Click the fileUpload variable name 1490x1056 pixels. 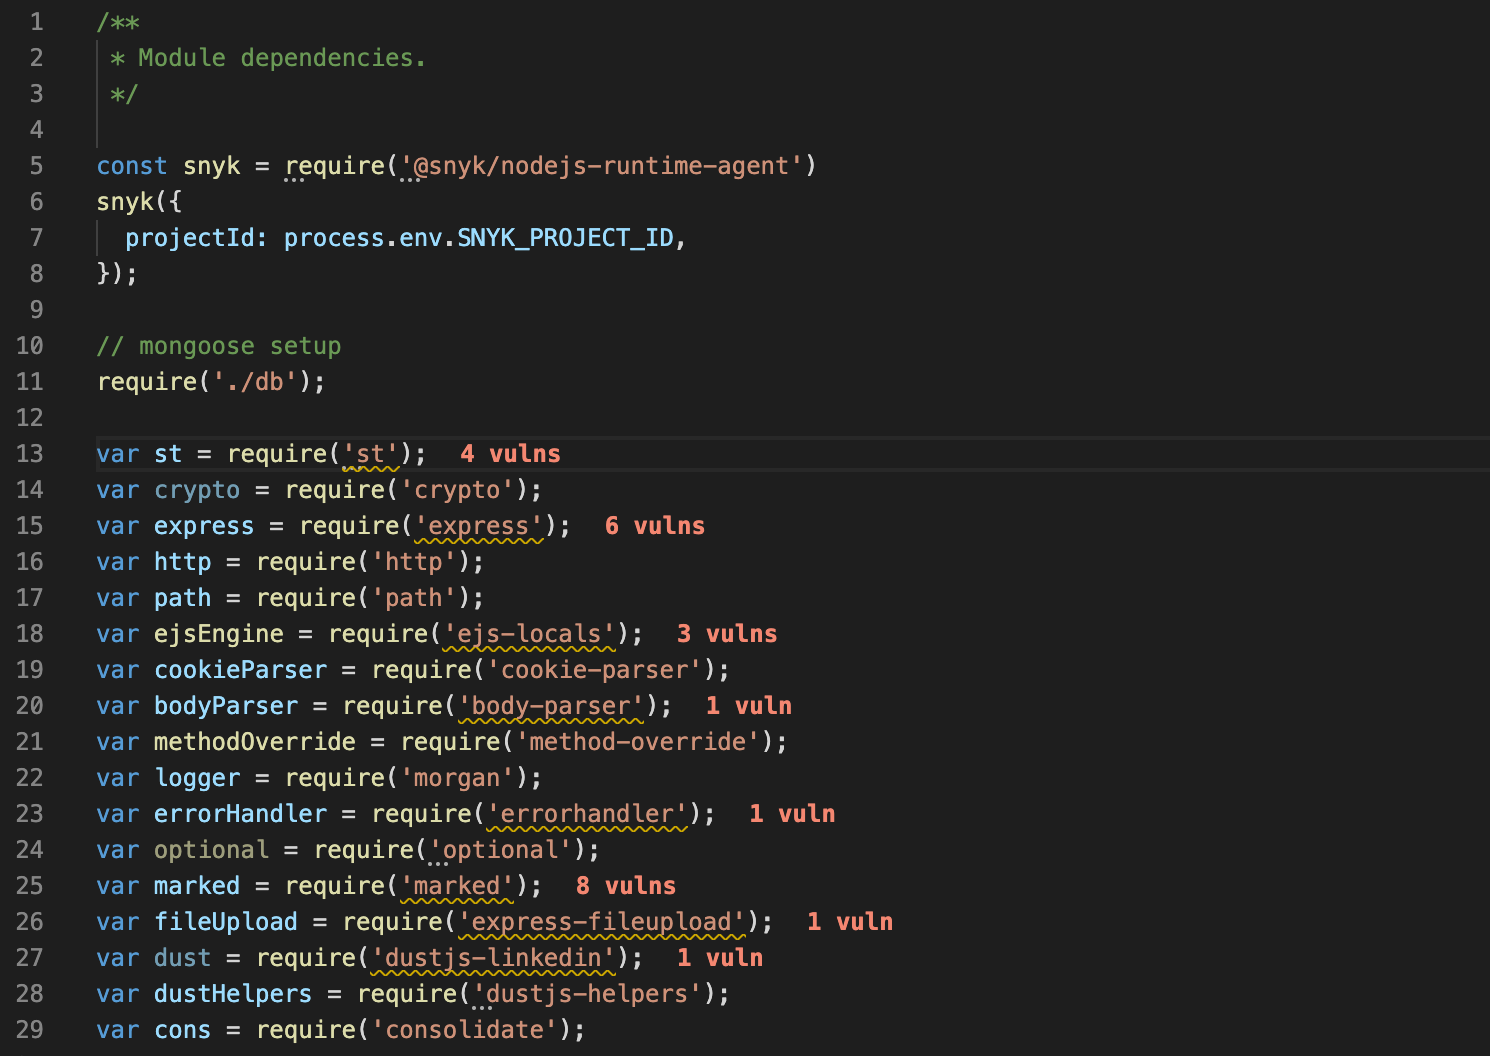[x=226, y=922]
